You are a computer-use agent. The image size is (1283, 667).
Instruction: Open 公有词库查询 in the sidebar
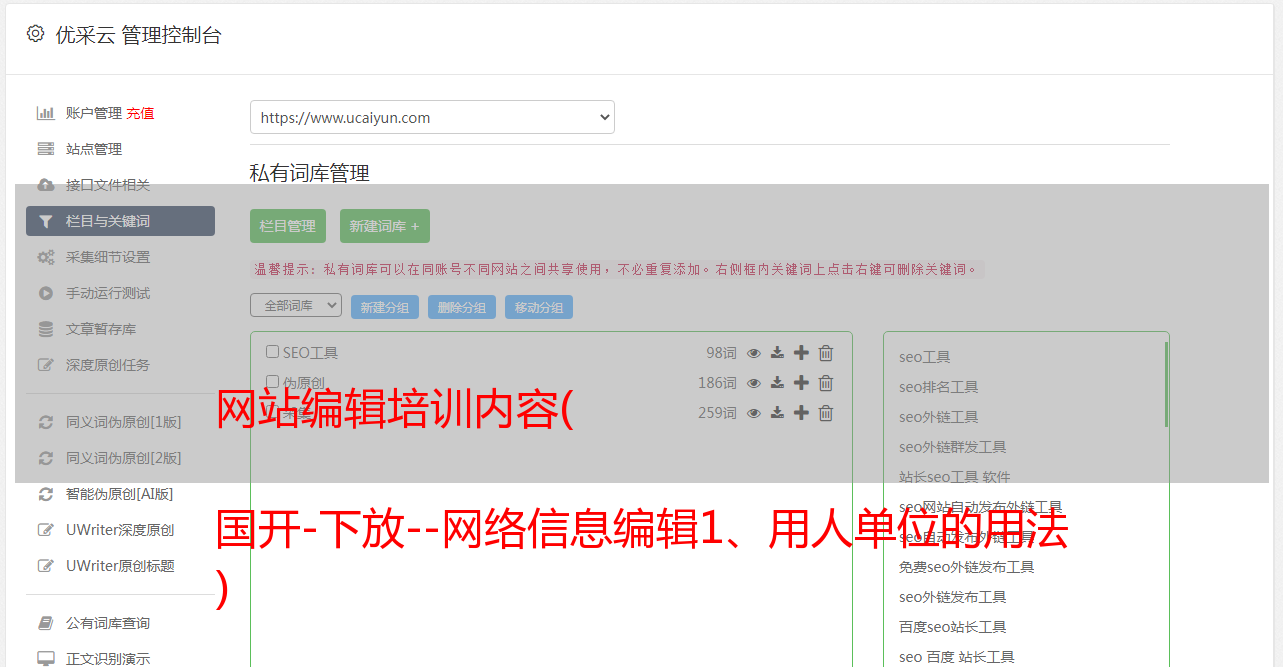pyautogui.click(x=108, y=623)
